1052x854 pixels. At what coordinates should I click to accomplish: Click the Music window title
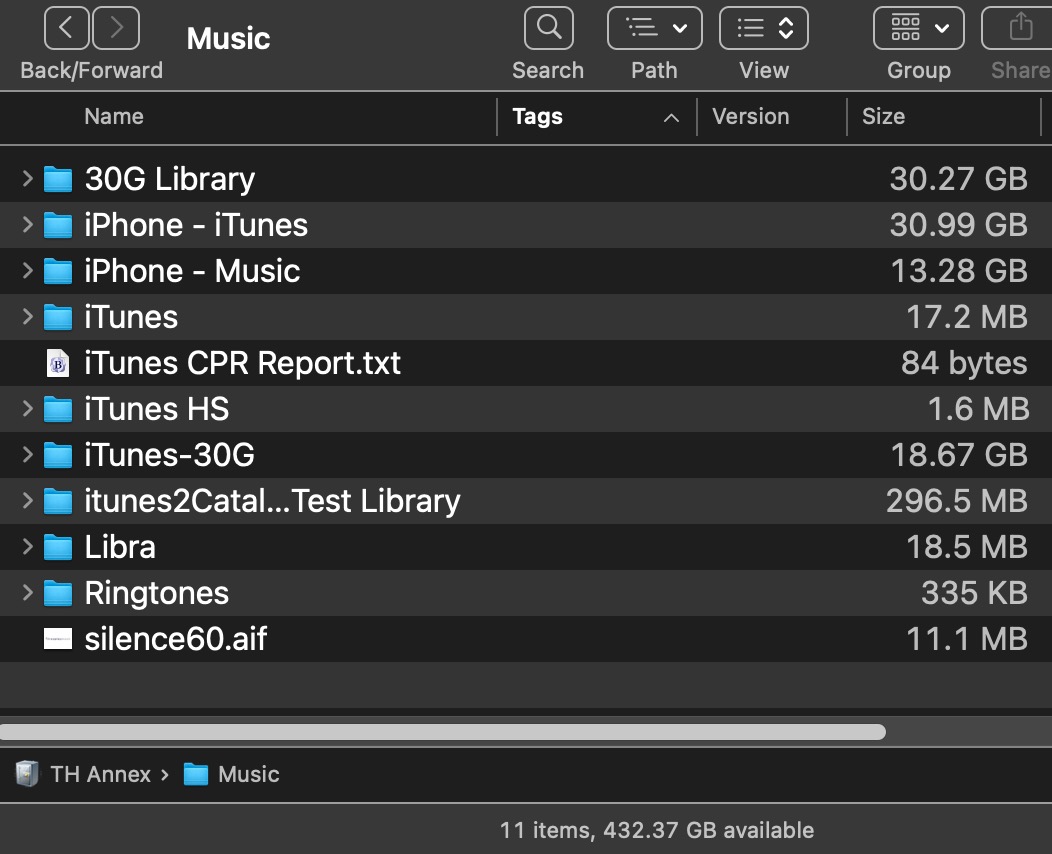(x=228, y=38)
